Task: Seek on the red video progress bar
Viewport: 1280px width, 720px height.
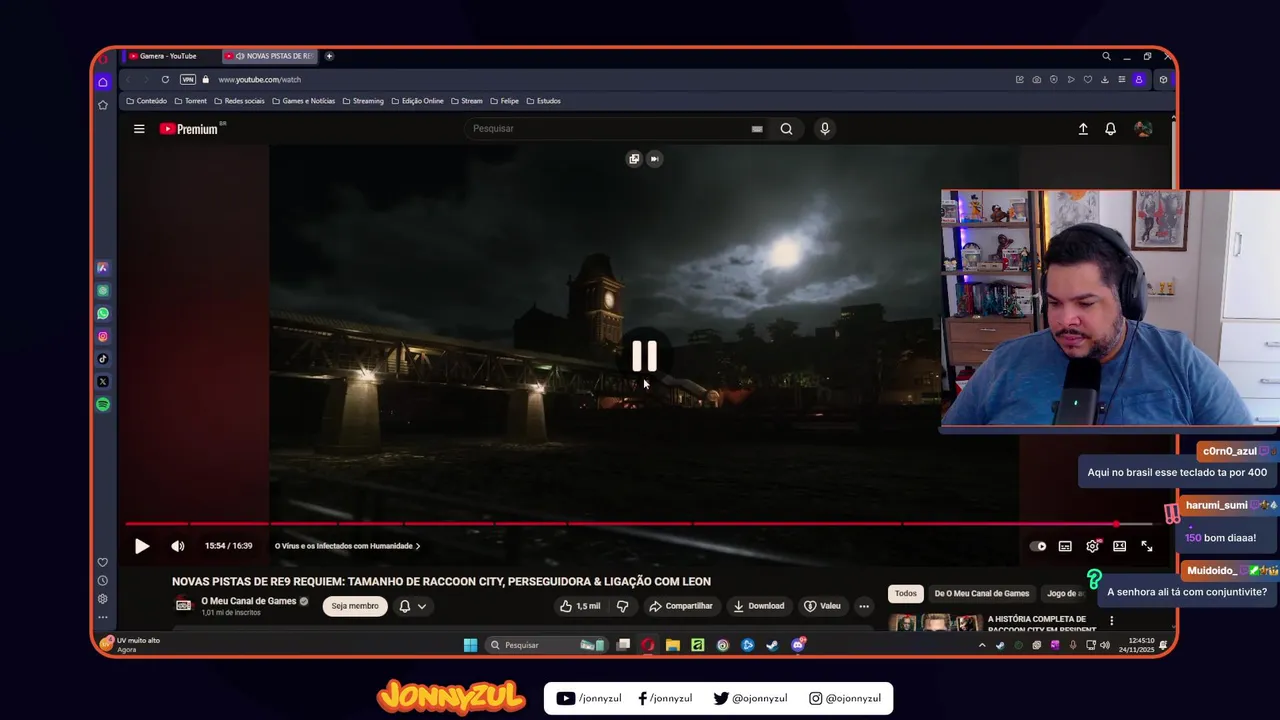Action: point(638,524)
